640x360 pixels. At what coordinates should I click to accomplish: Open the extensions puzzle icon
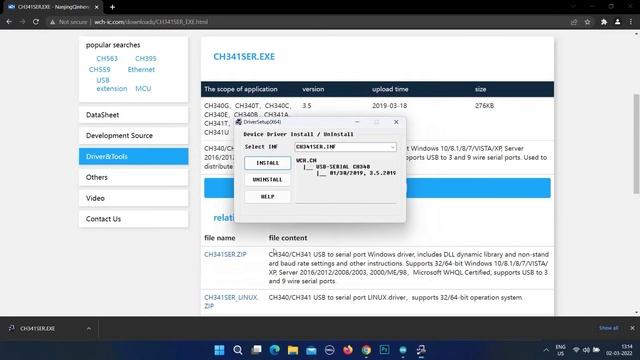coord(604,22)
